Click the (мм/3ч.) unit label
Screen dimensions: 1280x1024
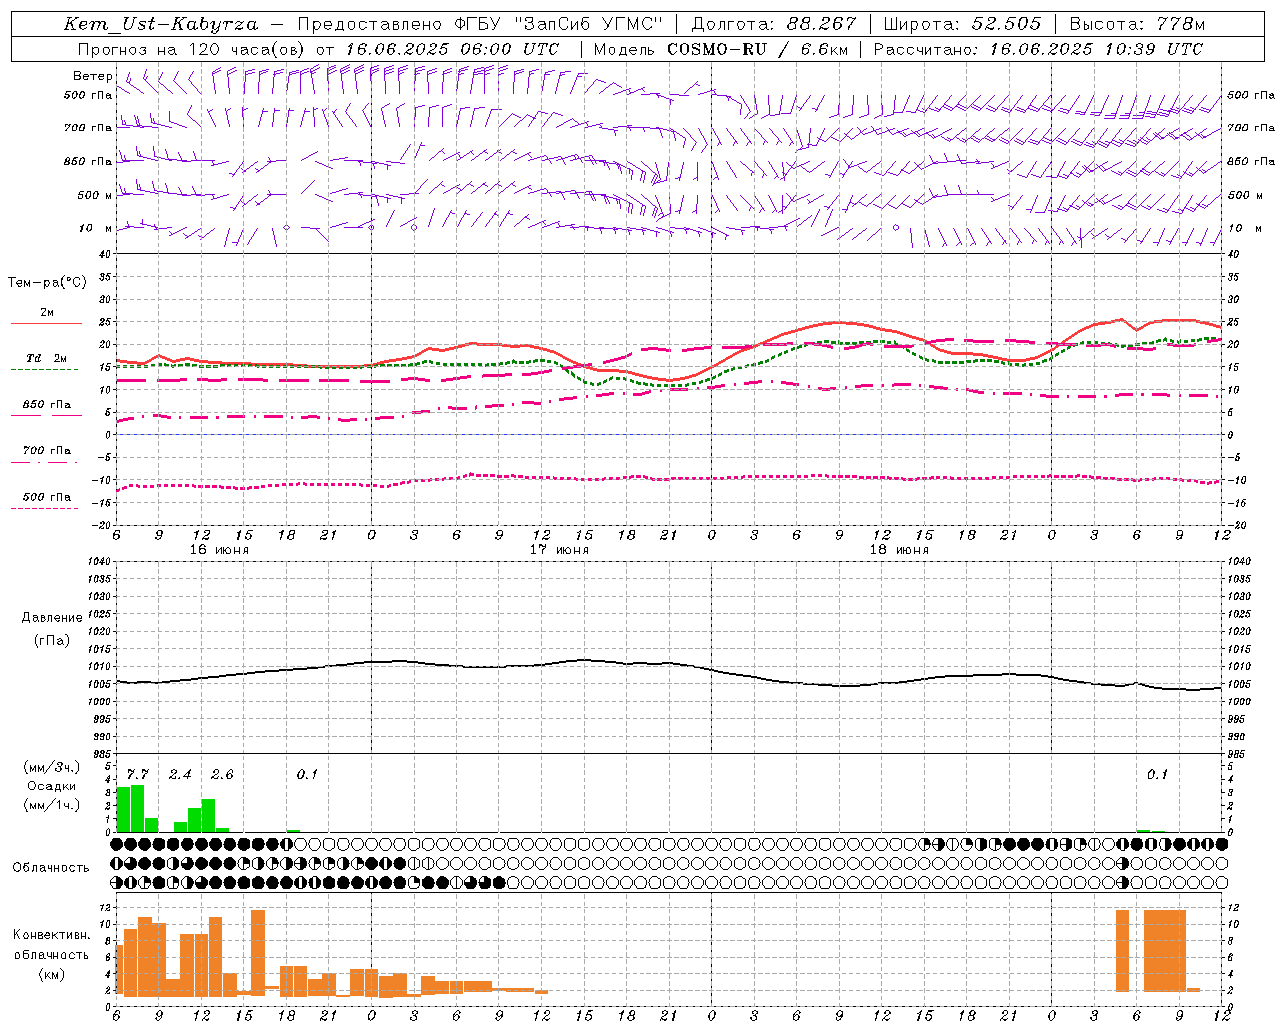click(x=52, y=767)
